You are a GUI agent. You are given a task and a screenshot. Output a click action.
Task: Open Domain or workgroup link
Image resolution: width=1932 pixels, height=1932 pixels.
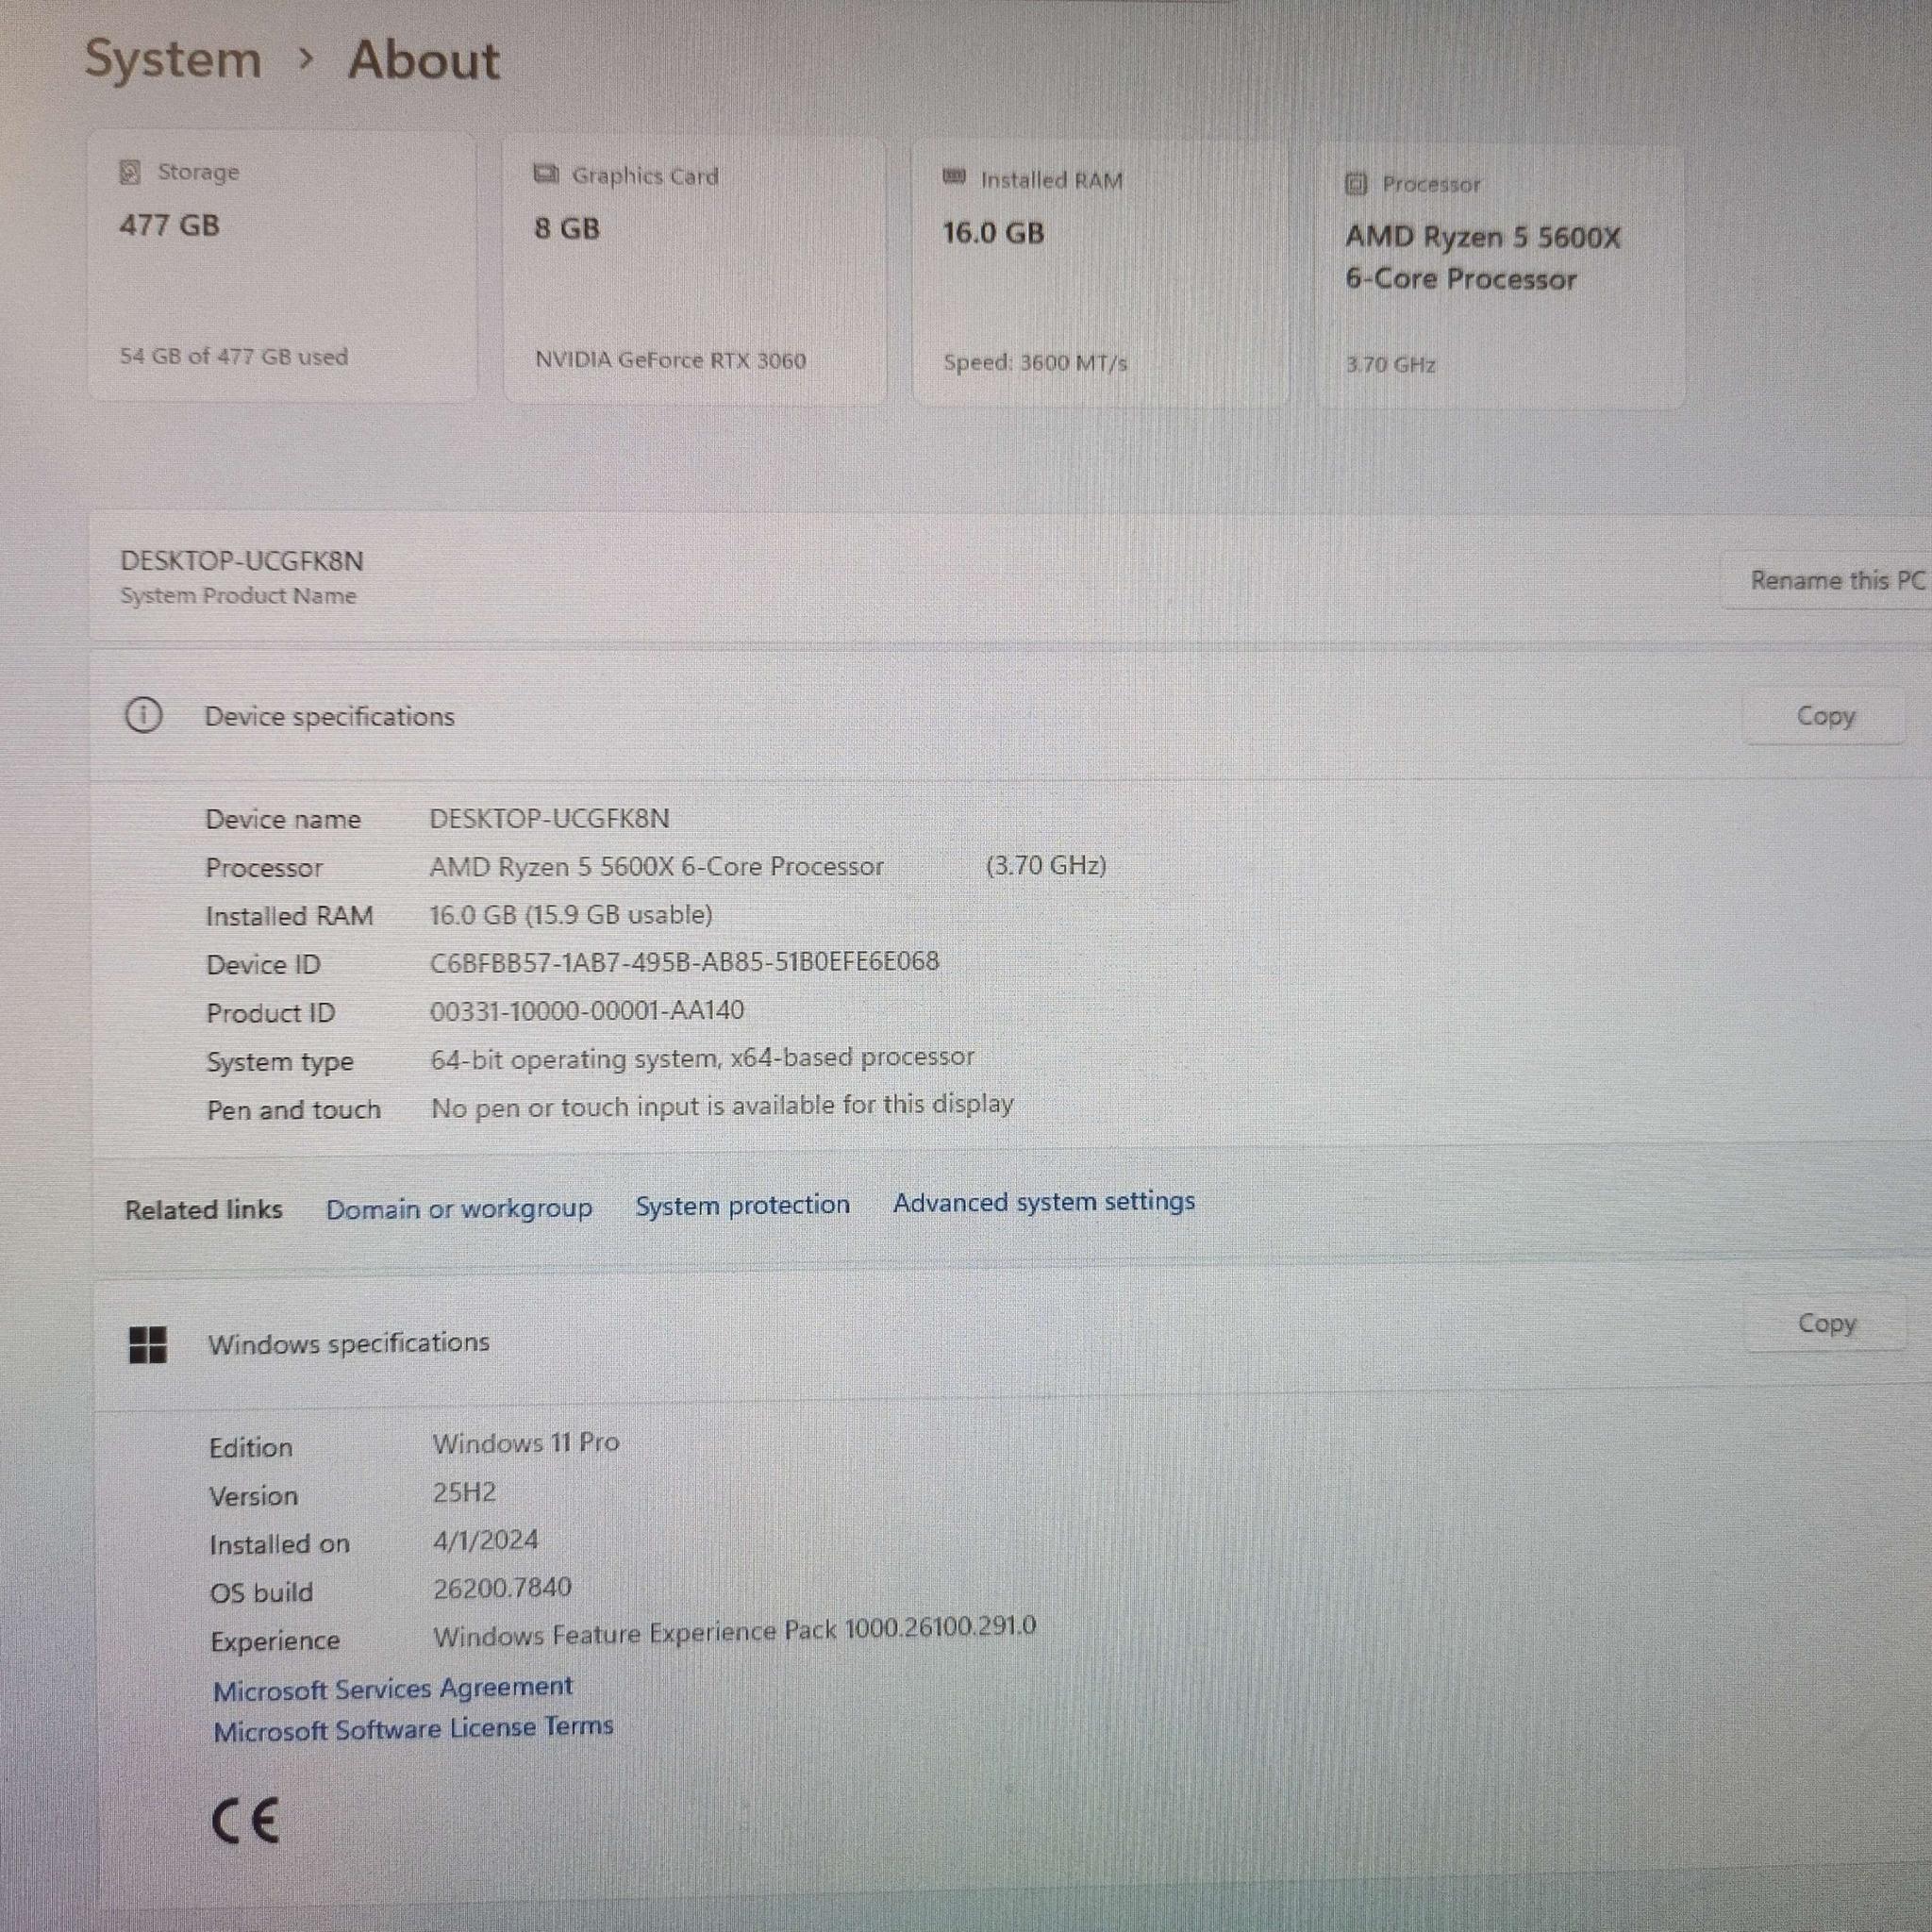(x=459, y=1209)
